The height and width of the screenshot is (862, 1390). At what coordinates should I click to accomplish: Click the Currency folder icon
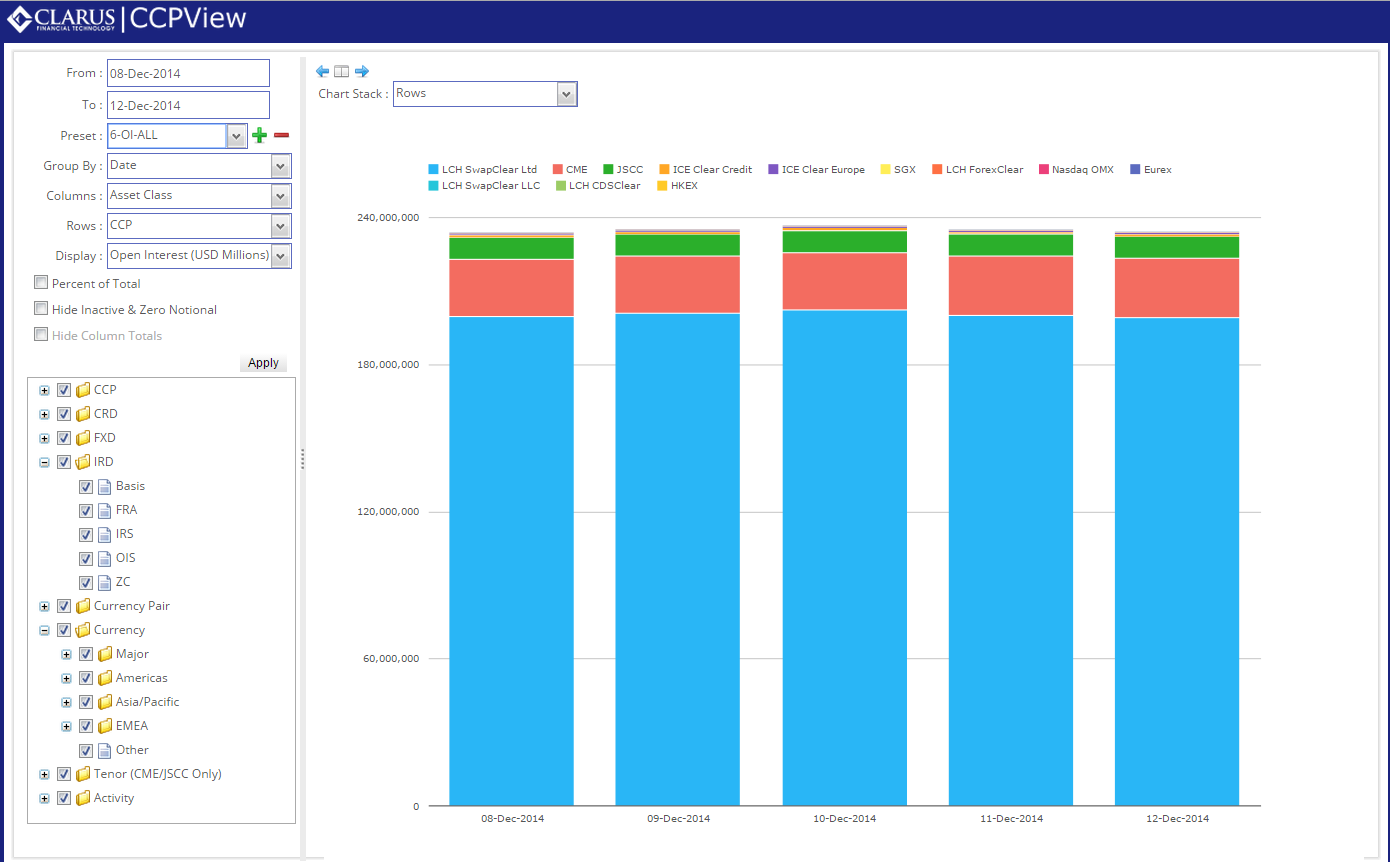(x=84, y=630)
